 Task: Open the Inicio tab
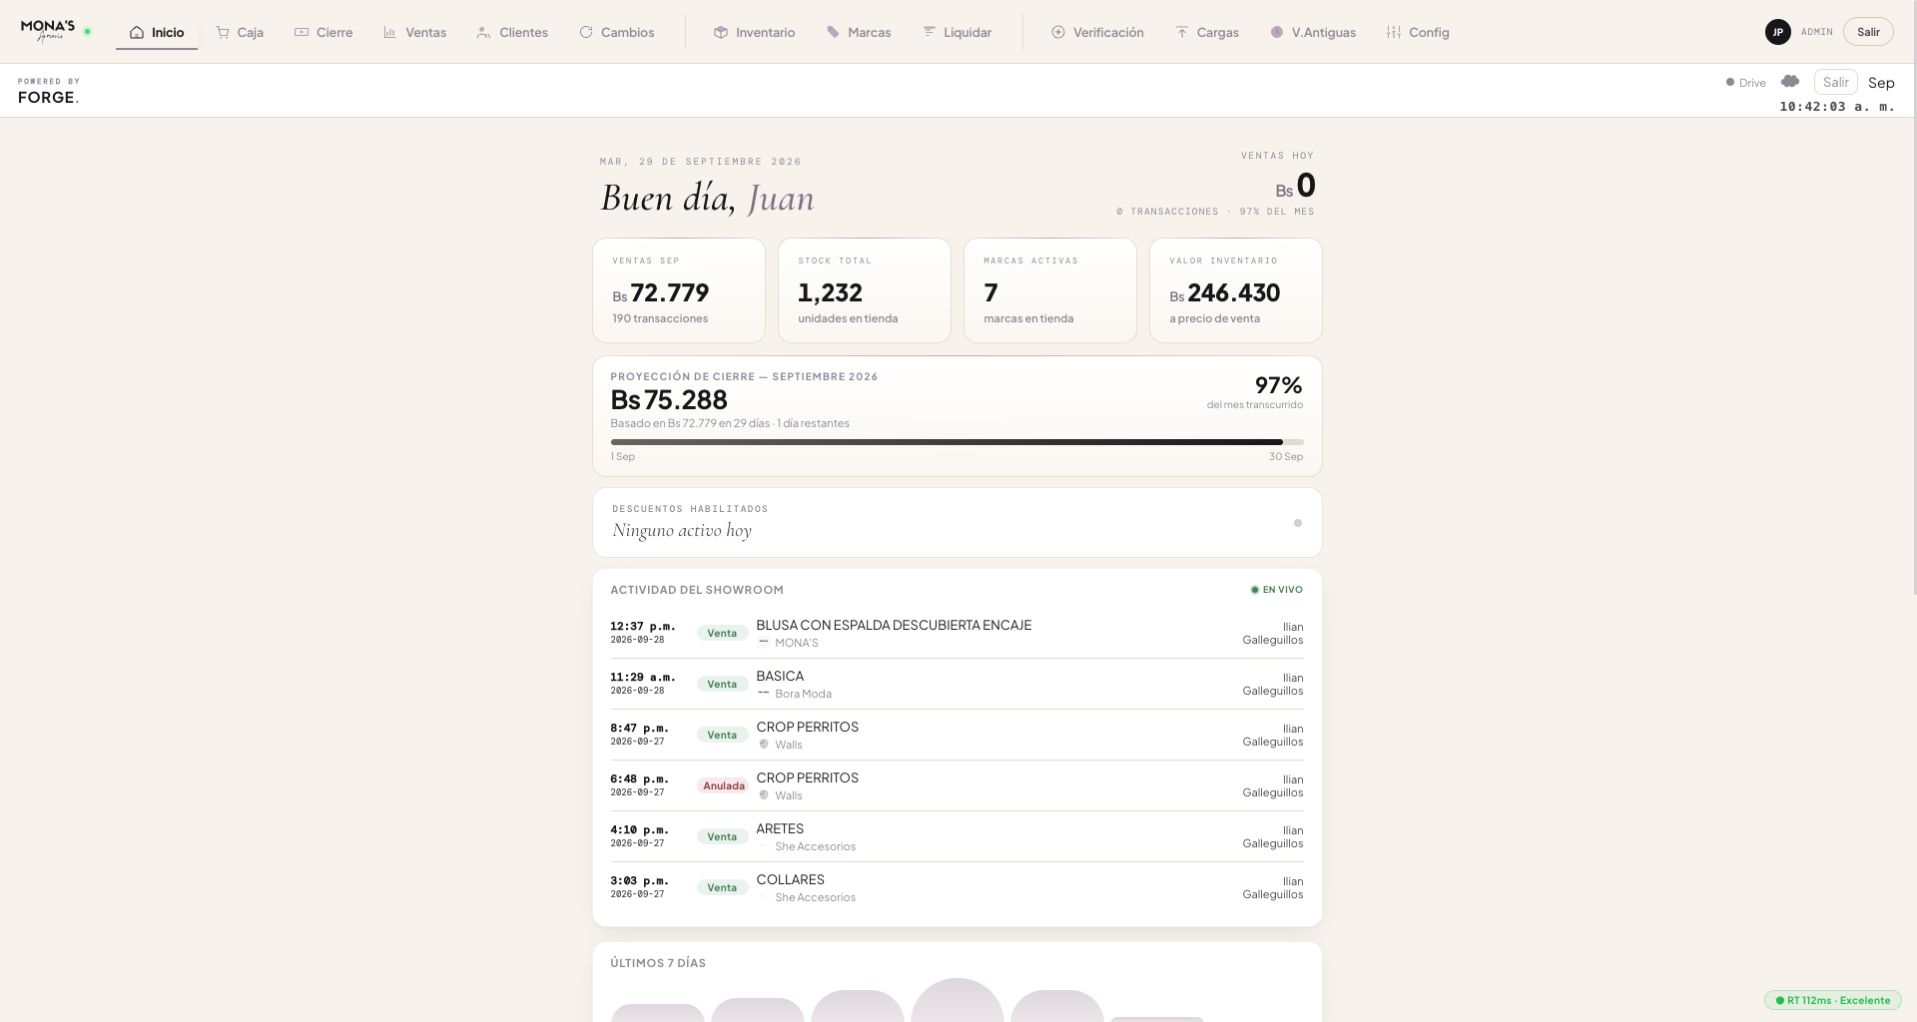point(157,32)
